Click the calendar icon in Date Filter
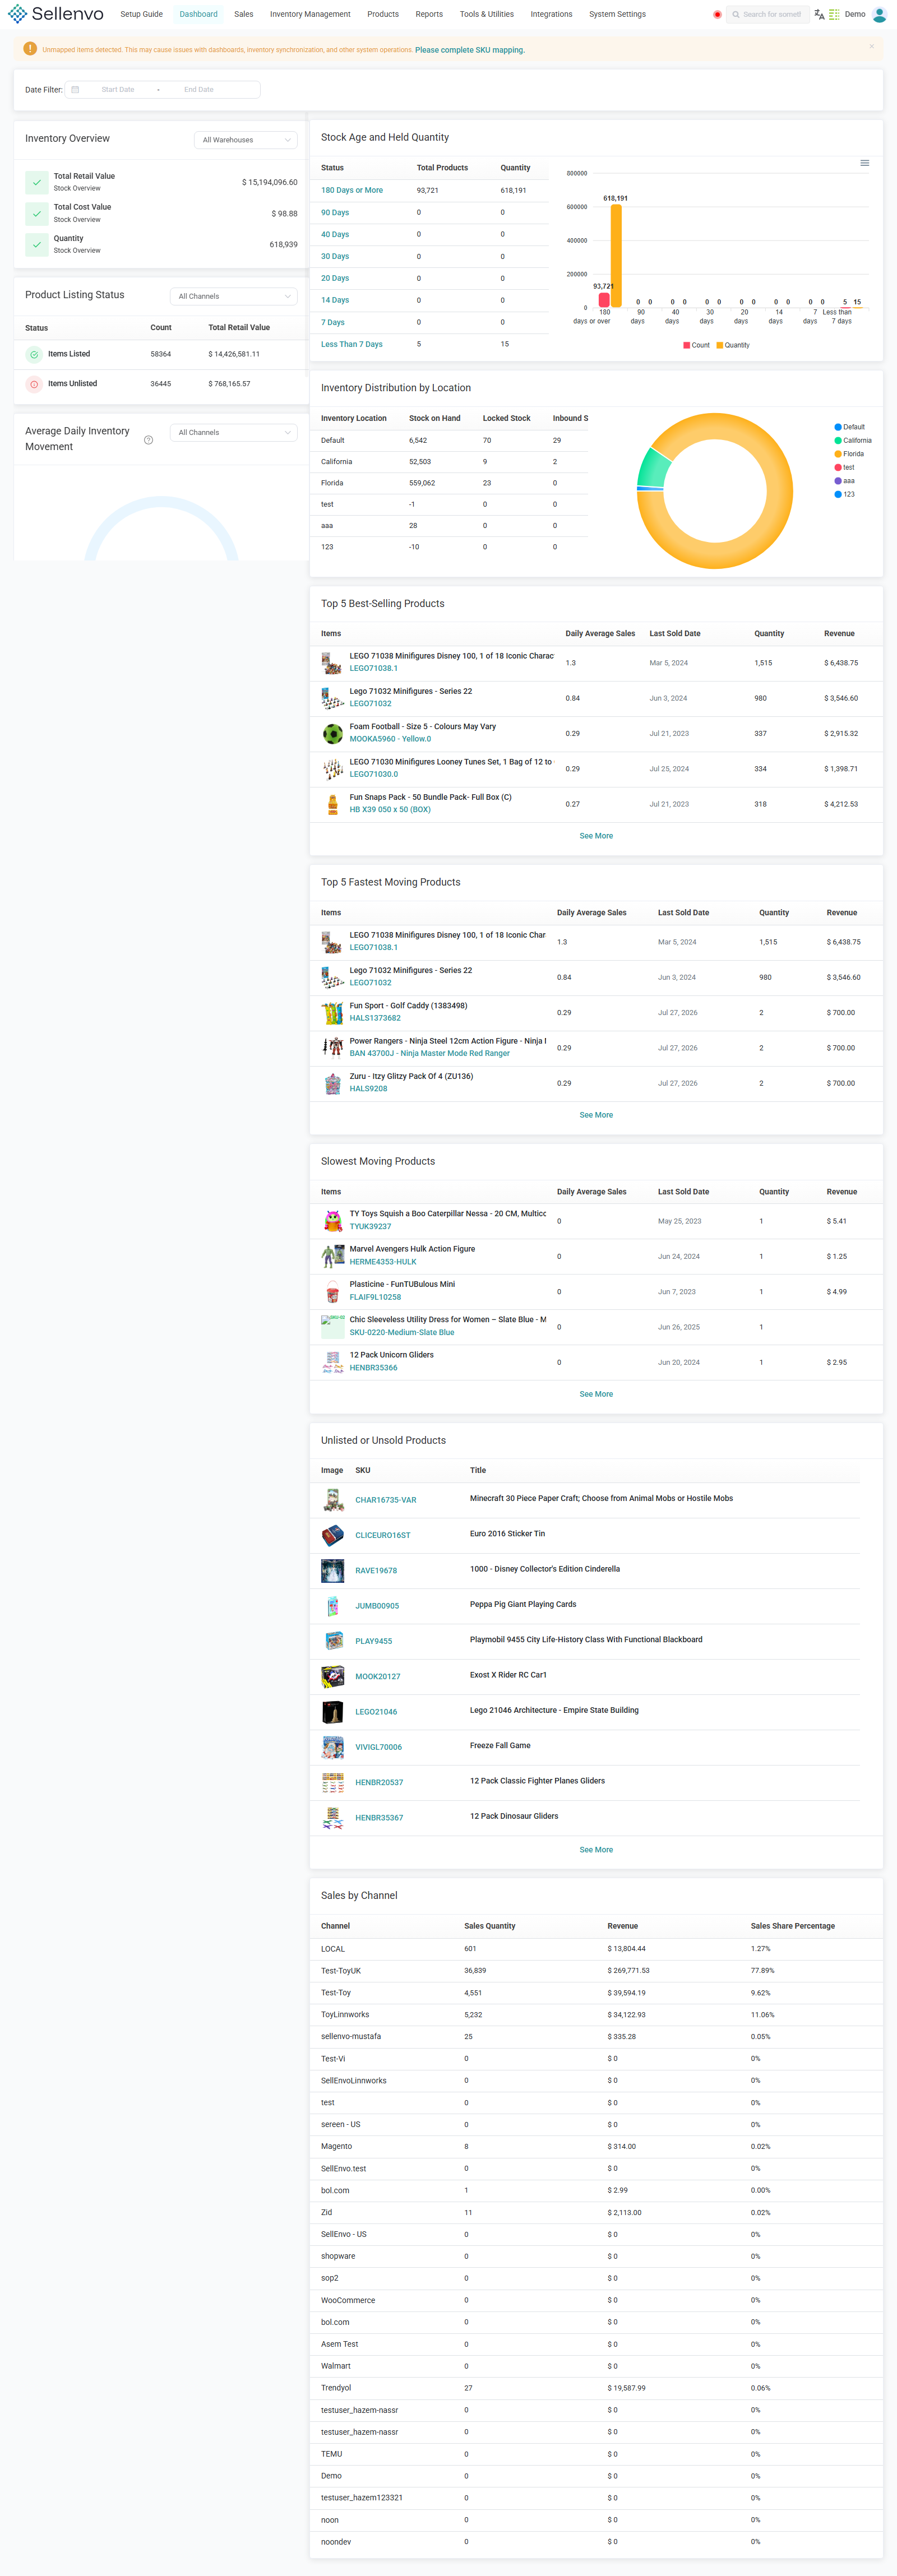This screenshot has height=2576, width=897. click(75, 90)
